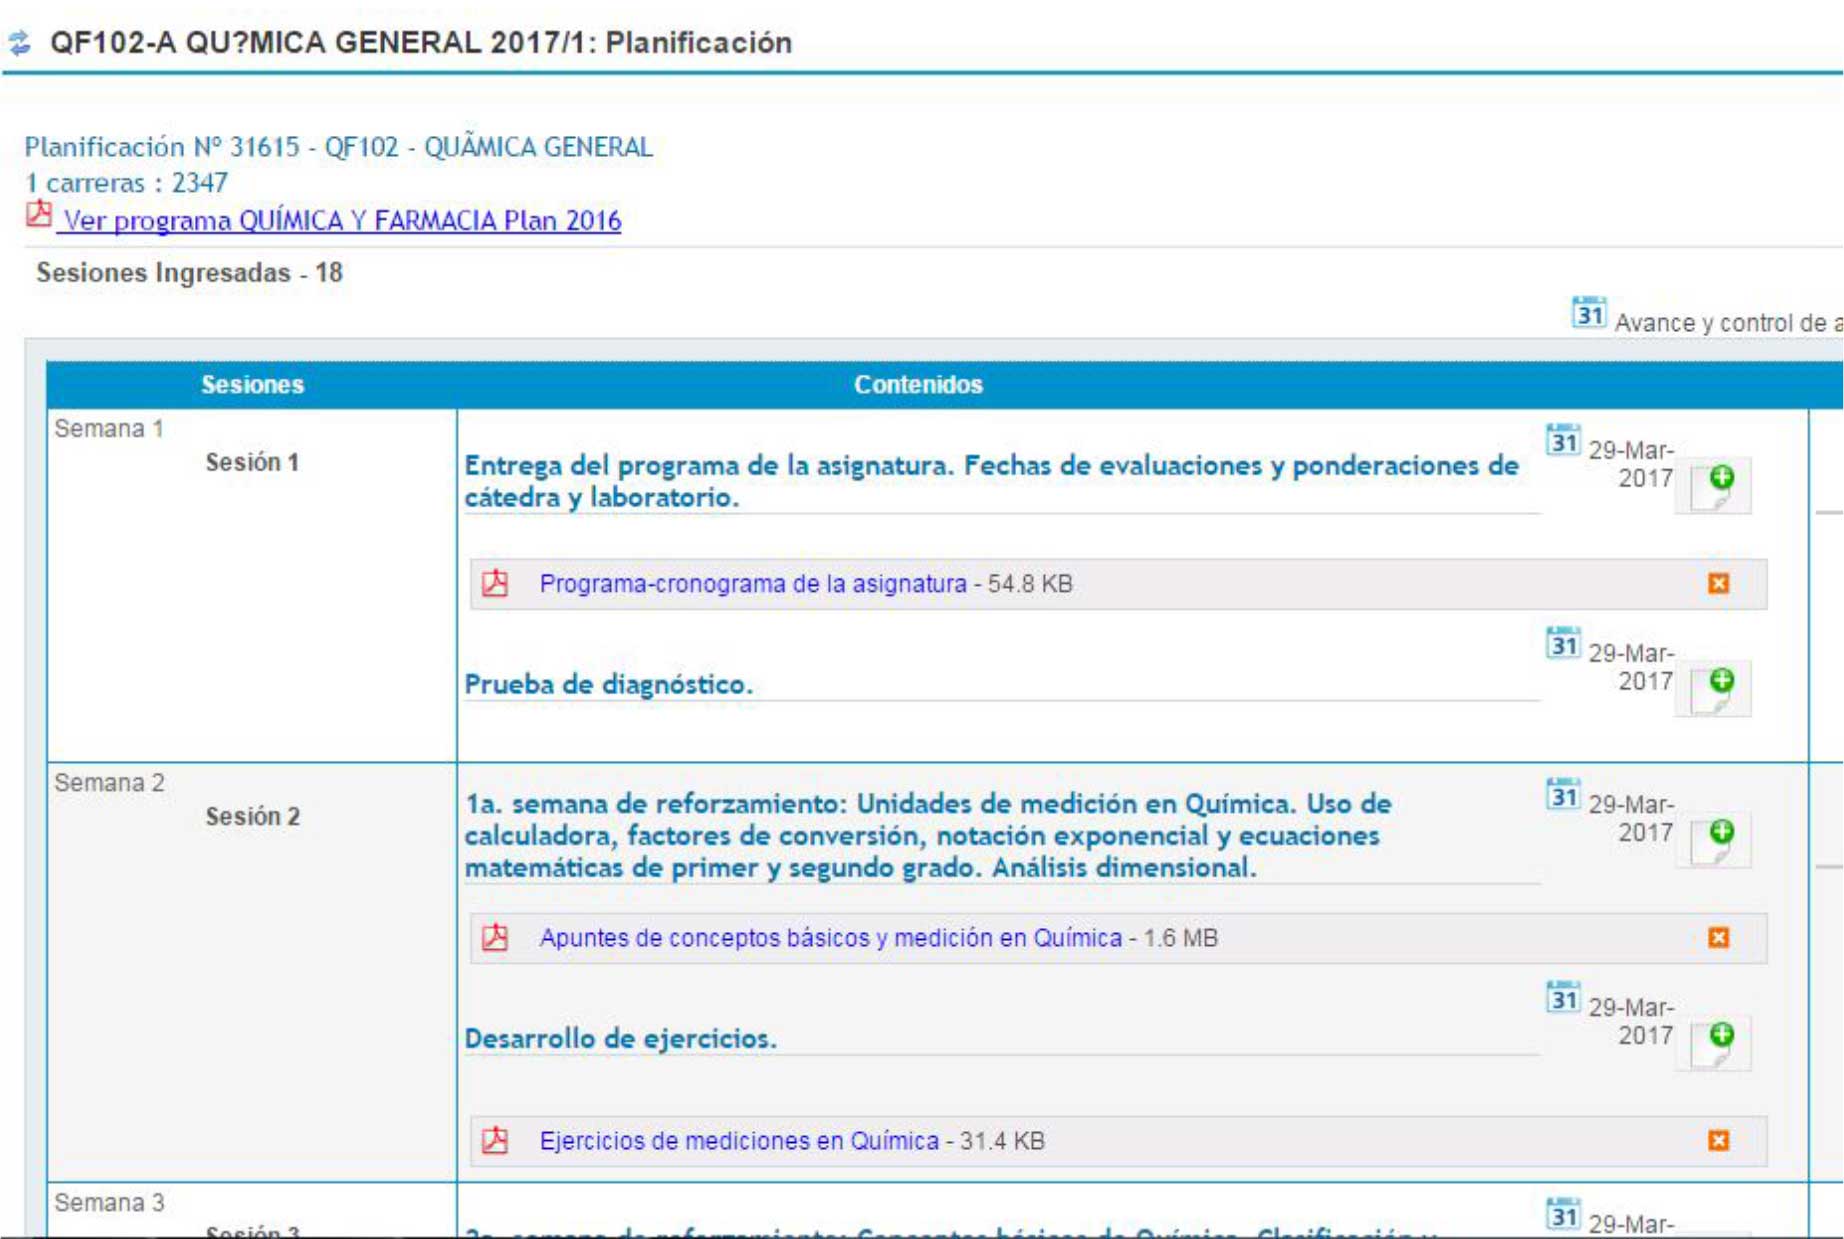Add note to Desarrollo de ejercicios
Image resolution: width=1844 pixels, height=1239 pixels.
1716,1042
